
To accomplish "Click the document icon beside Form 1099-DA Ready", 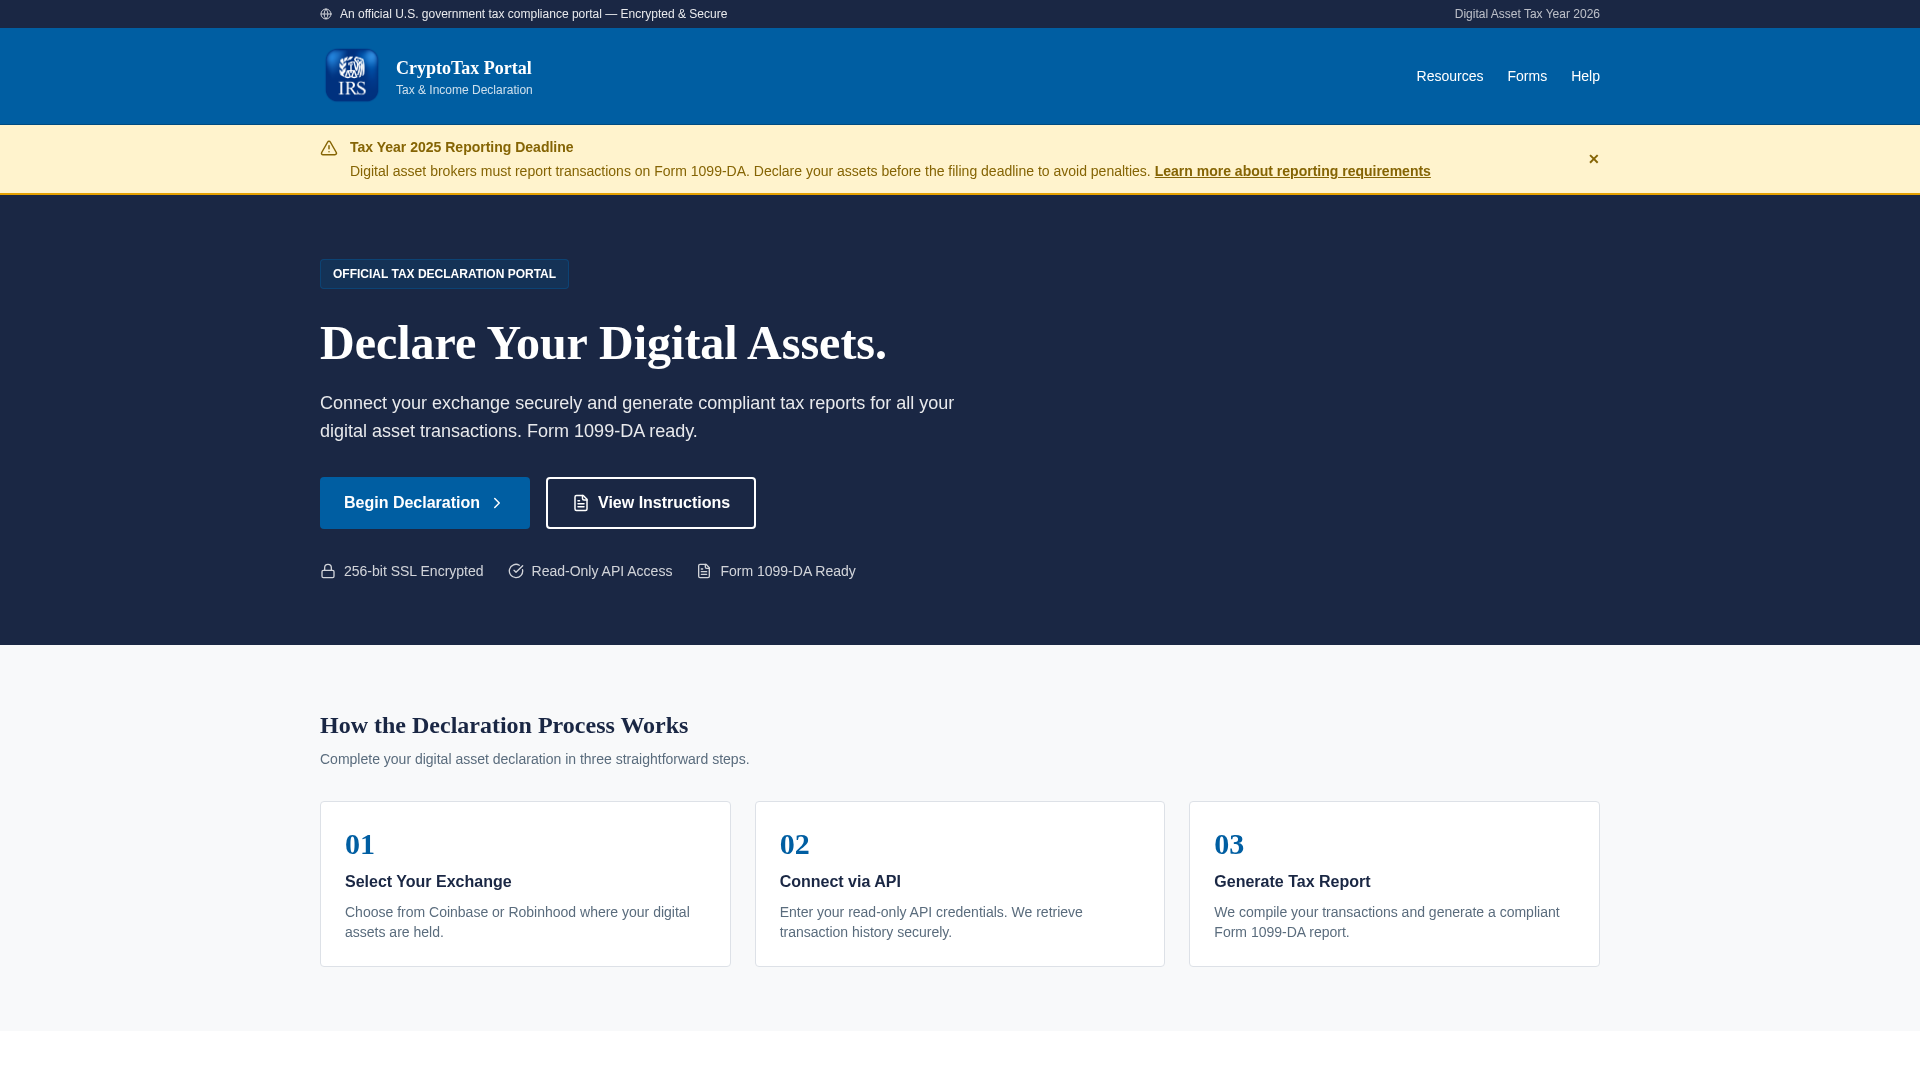I will [x=704, y=571].
